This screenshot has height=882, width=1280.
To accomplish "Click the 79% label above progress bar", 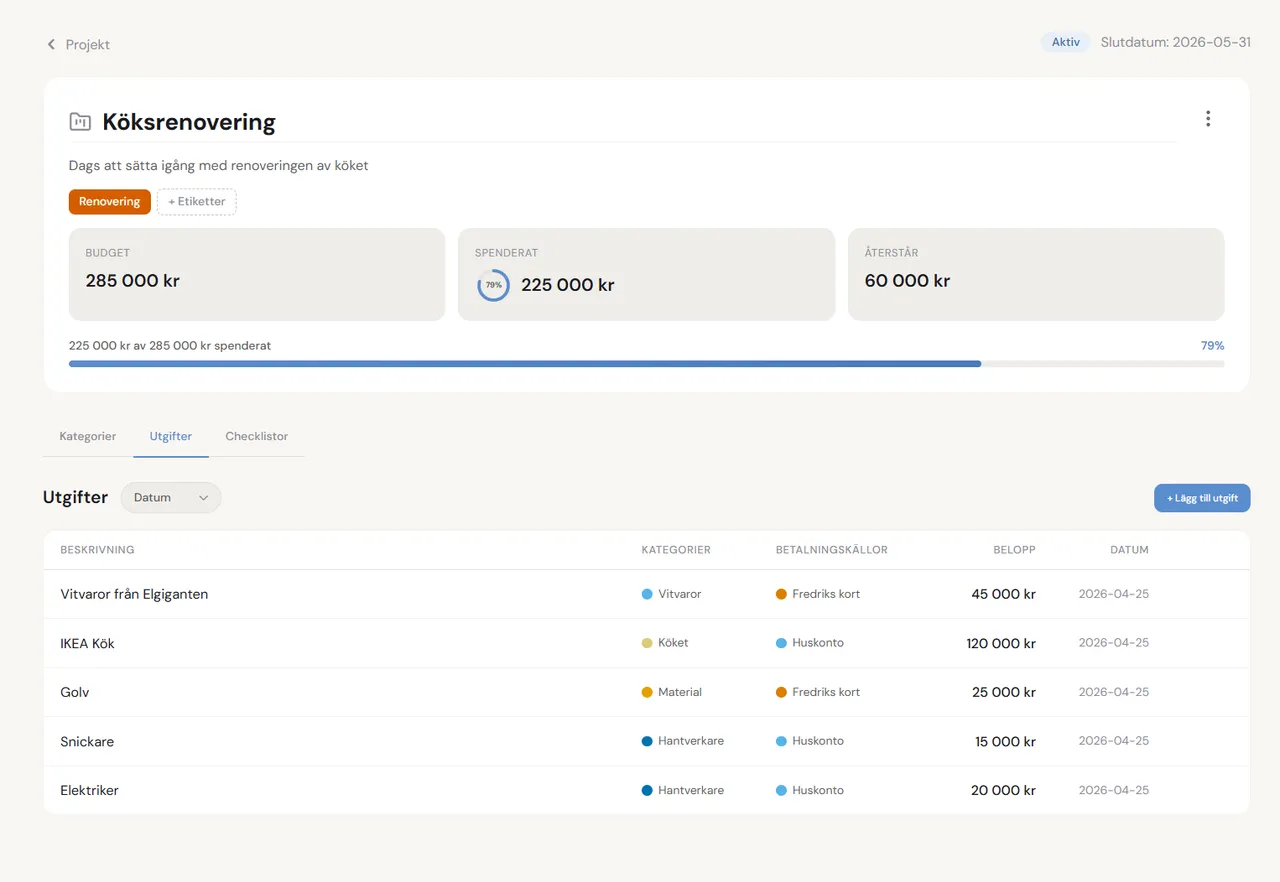I will [x=1212, y=346].
